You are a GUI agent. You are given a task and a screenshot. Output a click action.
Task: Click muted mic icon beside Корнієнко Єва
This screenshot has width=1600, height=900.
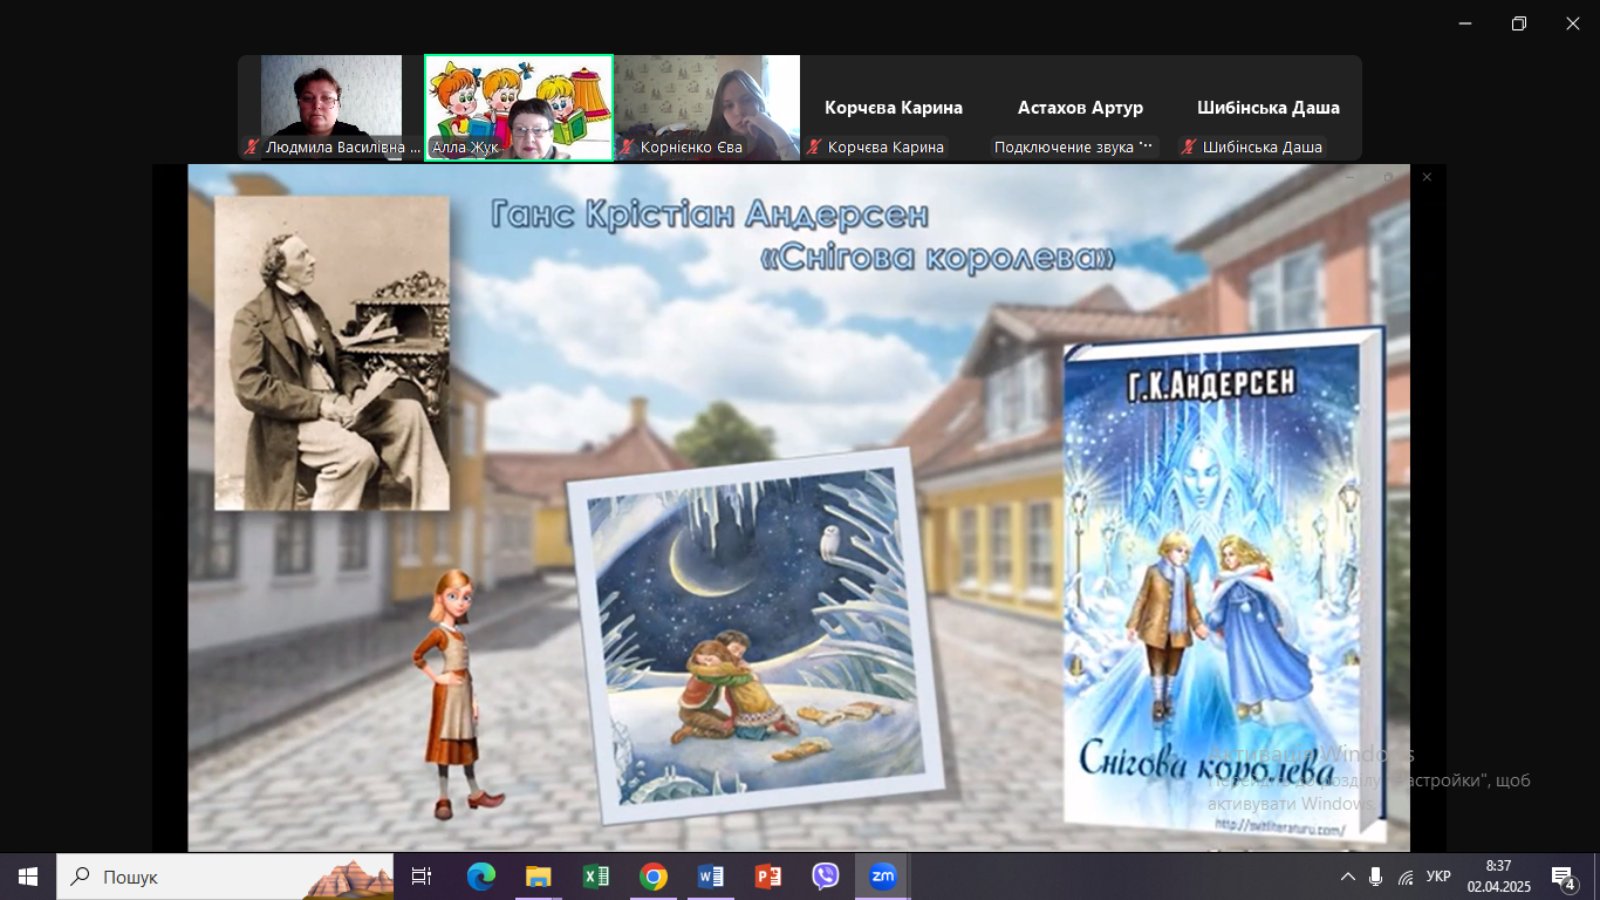tap(627, 147)
